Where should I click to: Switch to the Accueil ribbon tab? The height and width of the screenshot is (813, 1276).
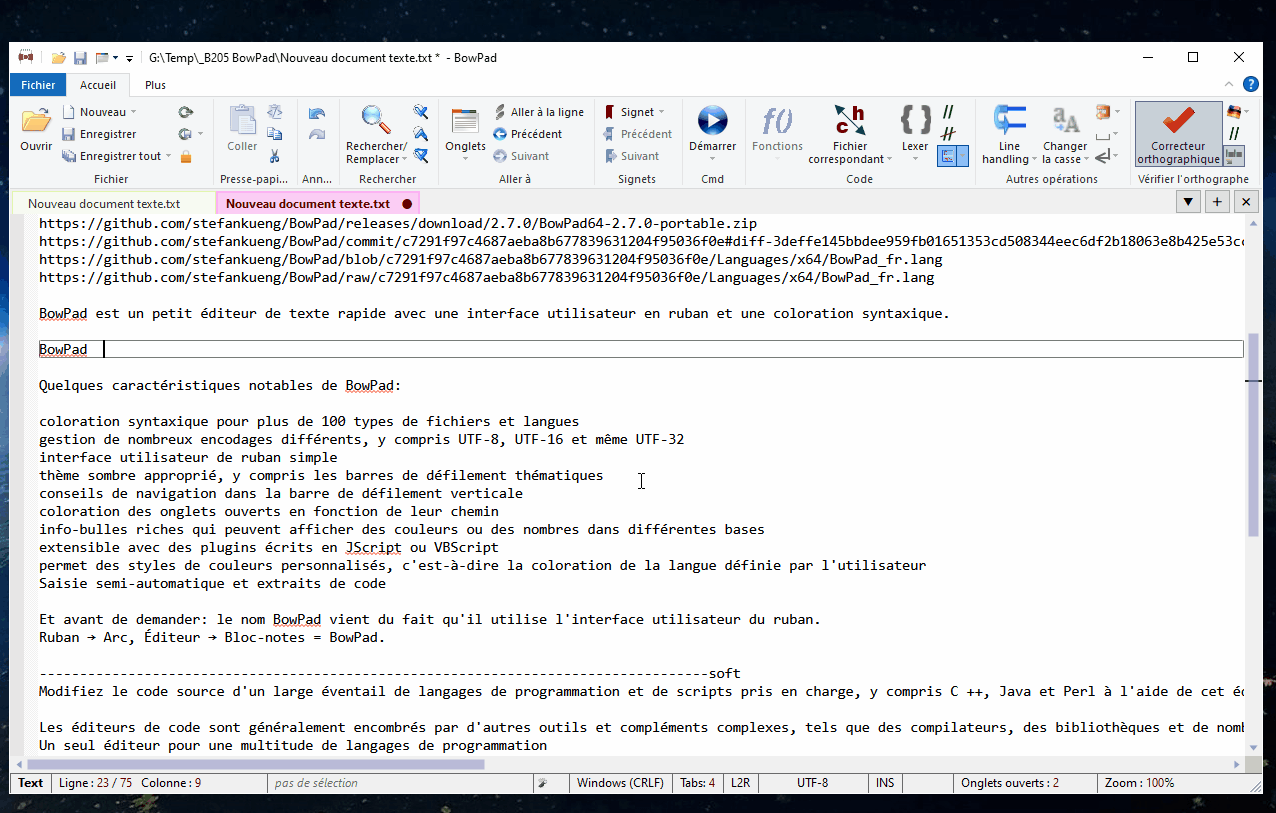pos(98,85)
